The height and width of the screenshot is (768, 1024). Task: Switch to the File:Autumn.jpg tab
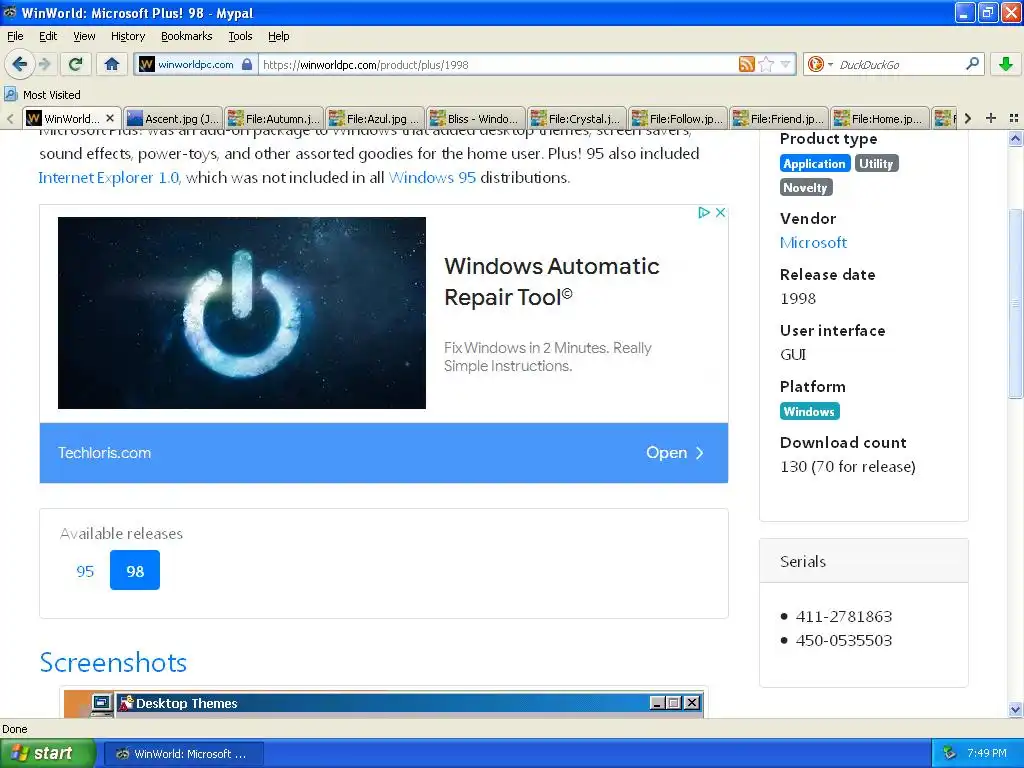(x=274, y=119)
